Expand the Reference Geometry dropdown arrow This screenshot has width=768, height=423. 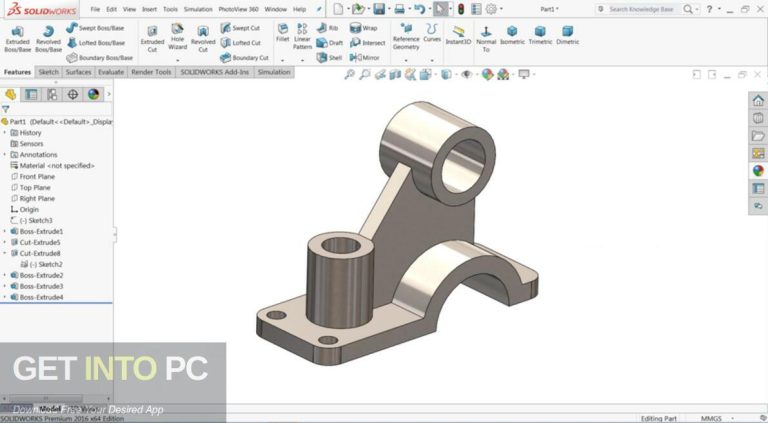(406, 61)
